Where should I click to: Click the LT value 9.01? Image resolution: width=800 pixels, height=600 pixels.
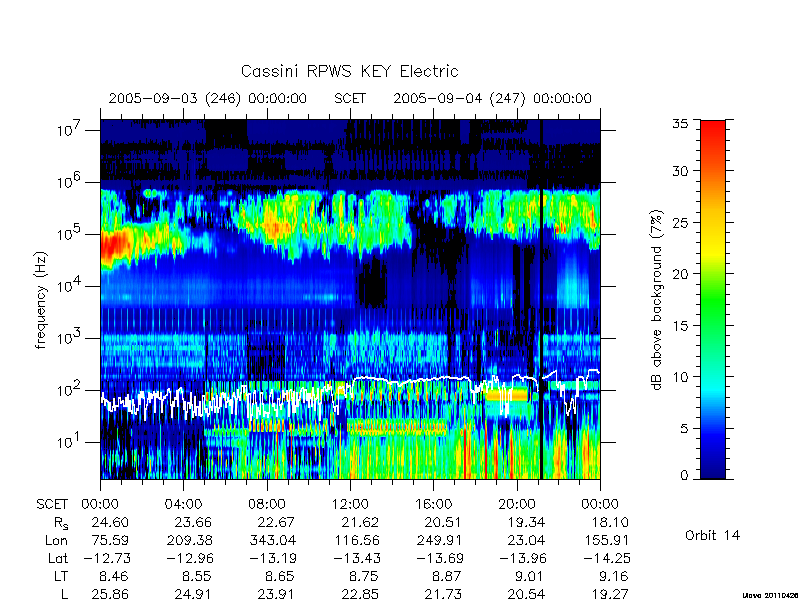531,577
